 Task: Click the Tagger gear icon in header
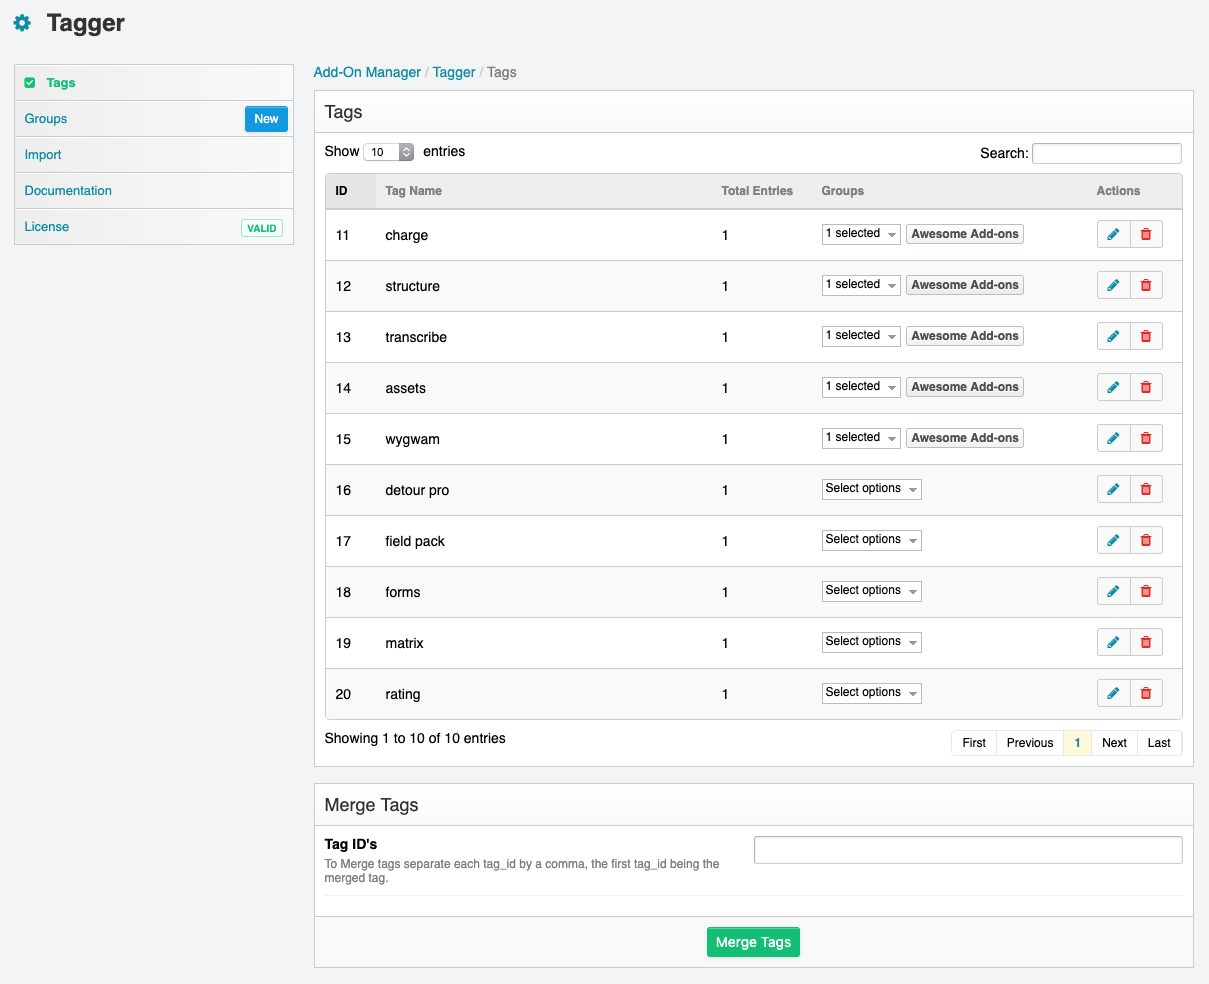point(22,23)
